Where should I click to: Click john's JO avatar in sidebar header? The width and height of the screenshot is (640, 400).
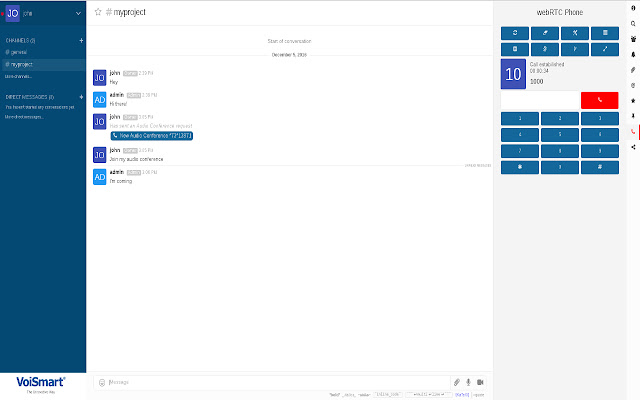13,13
